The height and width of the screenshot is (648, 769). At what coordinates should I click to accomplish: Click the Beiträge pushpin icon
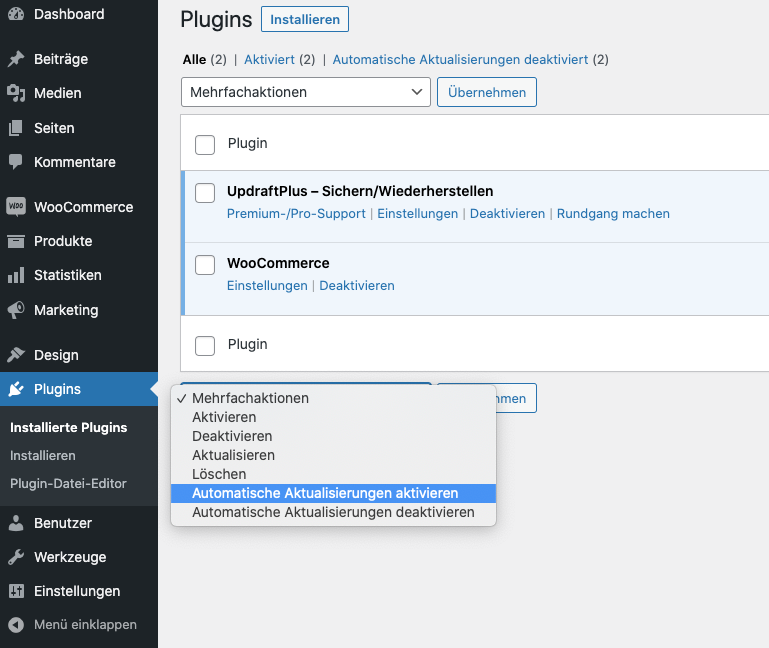pos(16,59)
